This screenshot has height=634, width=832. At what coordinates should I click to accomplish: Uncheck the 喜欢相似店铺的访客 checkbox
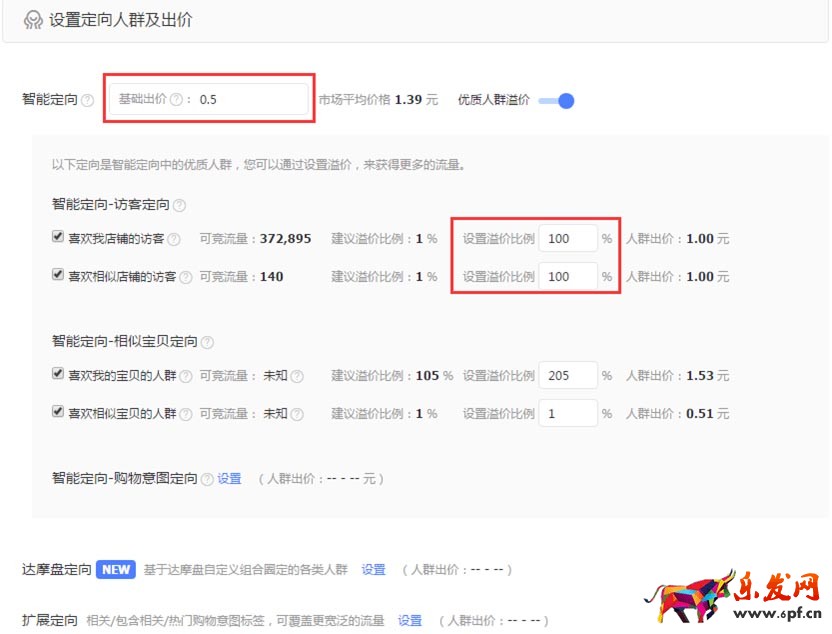[x=57, y=276]
